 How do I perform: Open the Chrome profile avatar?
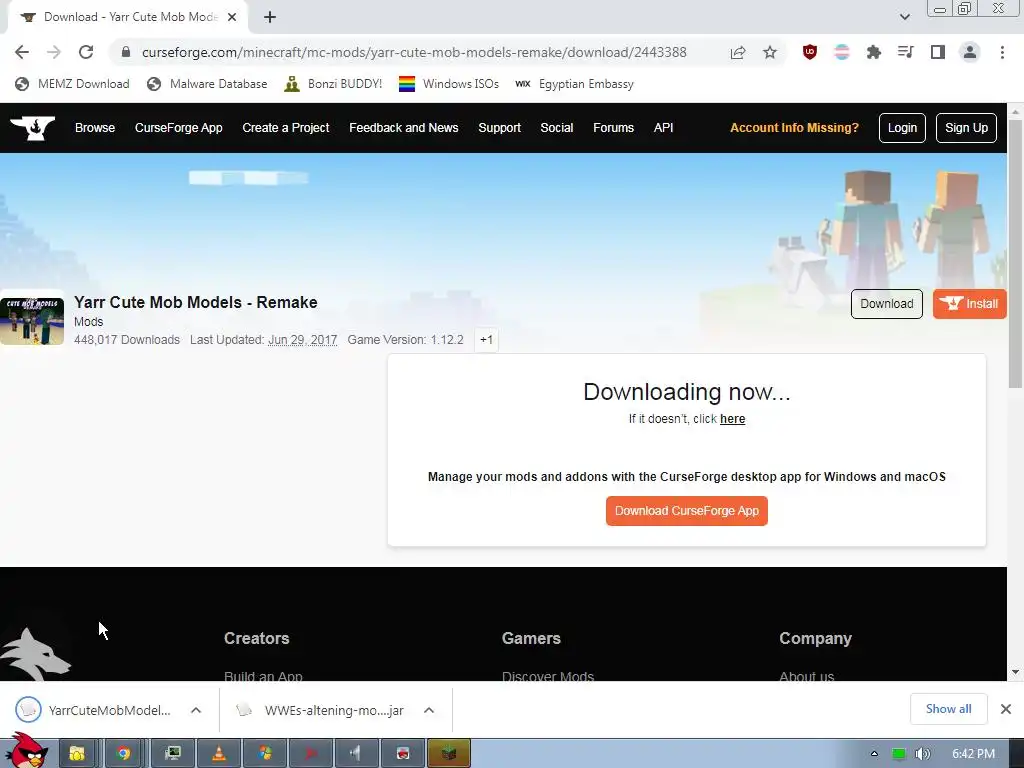[x=970, y=52]
